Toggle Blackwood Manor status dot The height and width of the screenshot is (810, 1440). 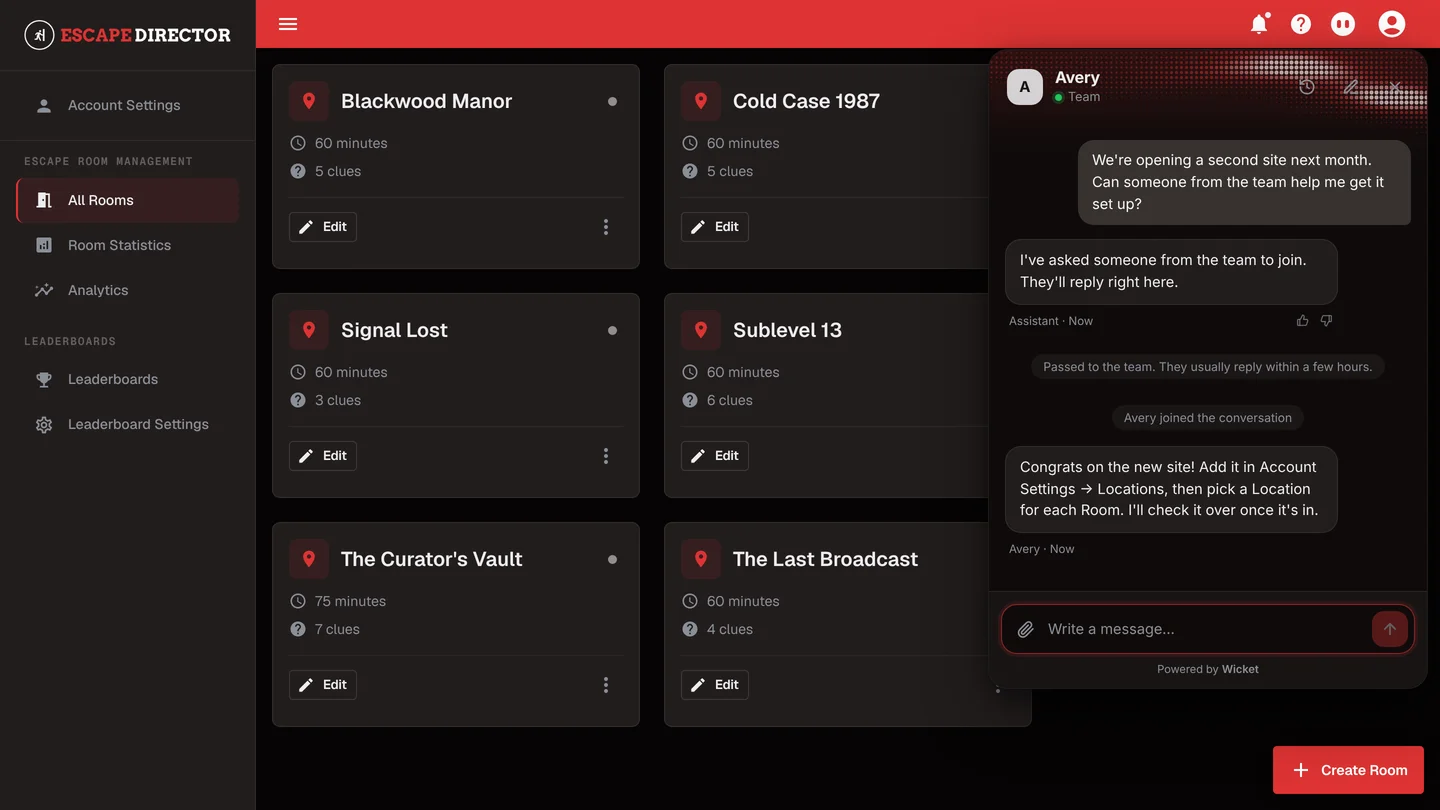pos(612,101)
